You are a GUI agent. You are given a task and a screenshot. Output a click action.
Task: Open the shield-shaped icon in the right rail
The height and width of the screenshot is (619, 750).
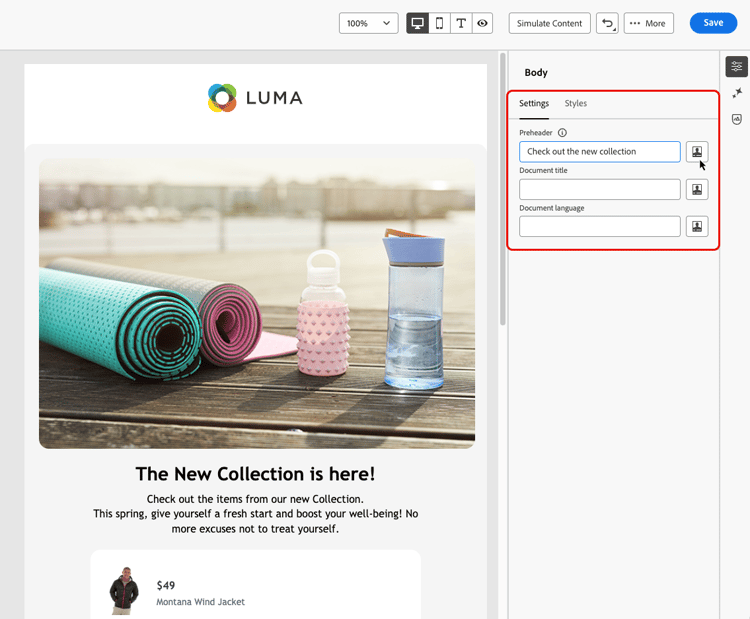pos(737,119)
